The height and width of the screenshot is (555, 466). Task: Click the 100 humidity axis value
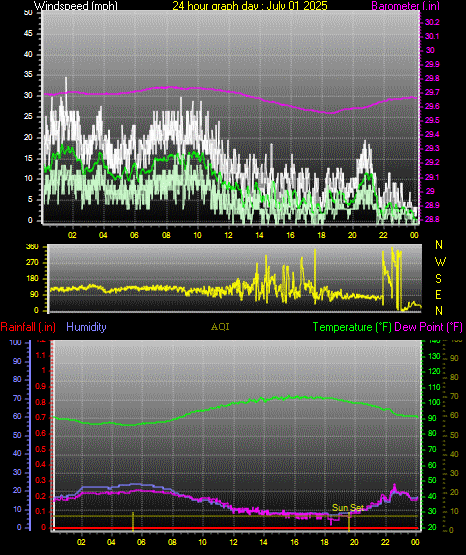point(15,342)
